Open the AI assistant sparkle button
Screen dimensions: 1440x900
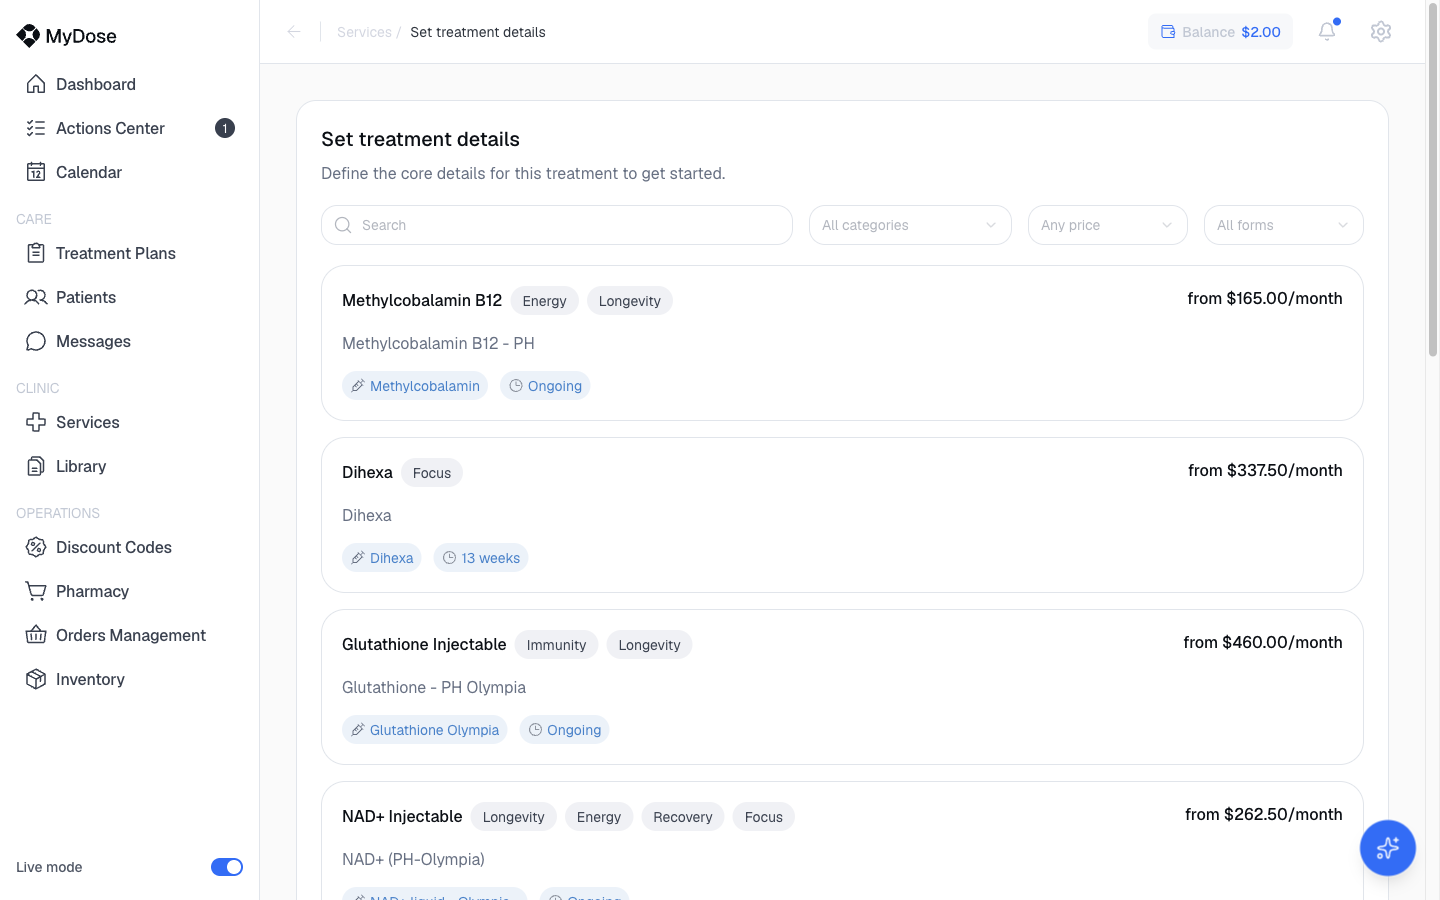1388,848
